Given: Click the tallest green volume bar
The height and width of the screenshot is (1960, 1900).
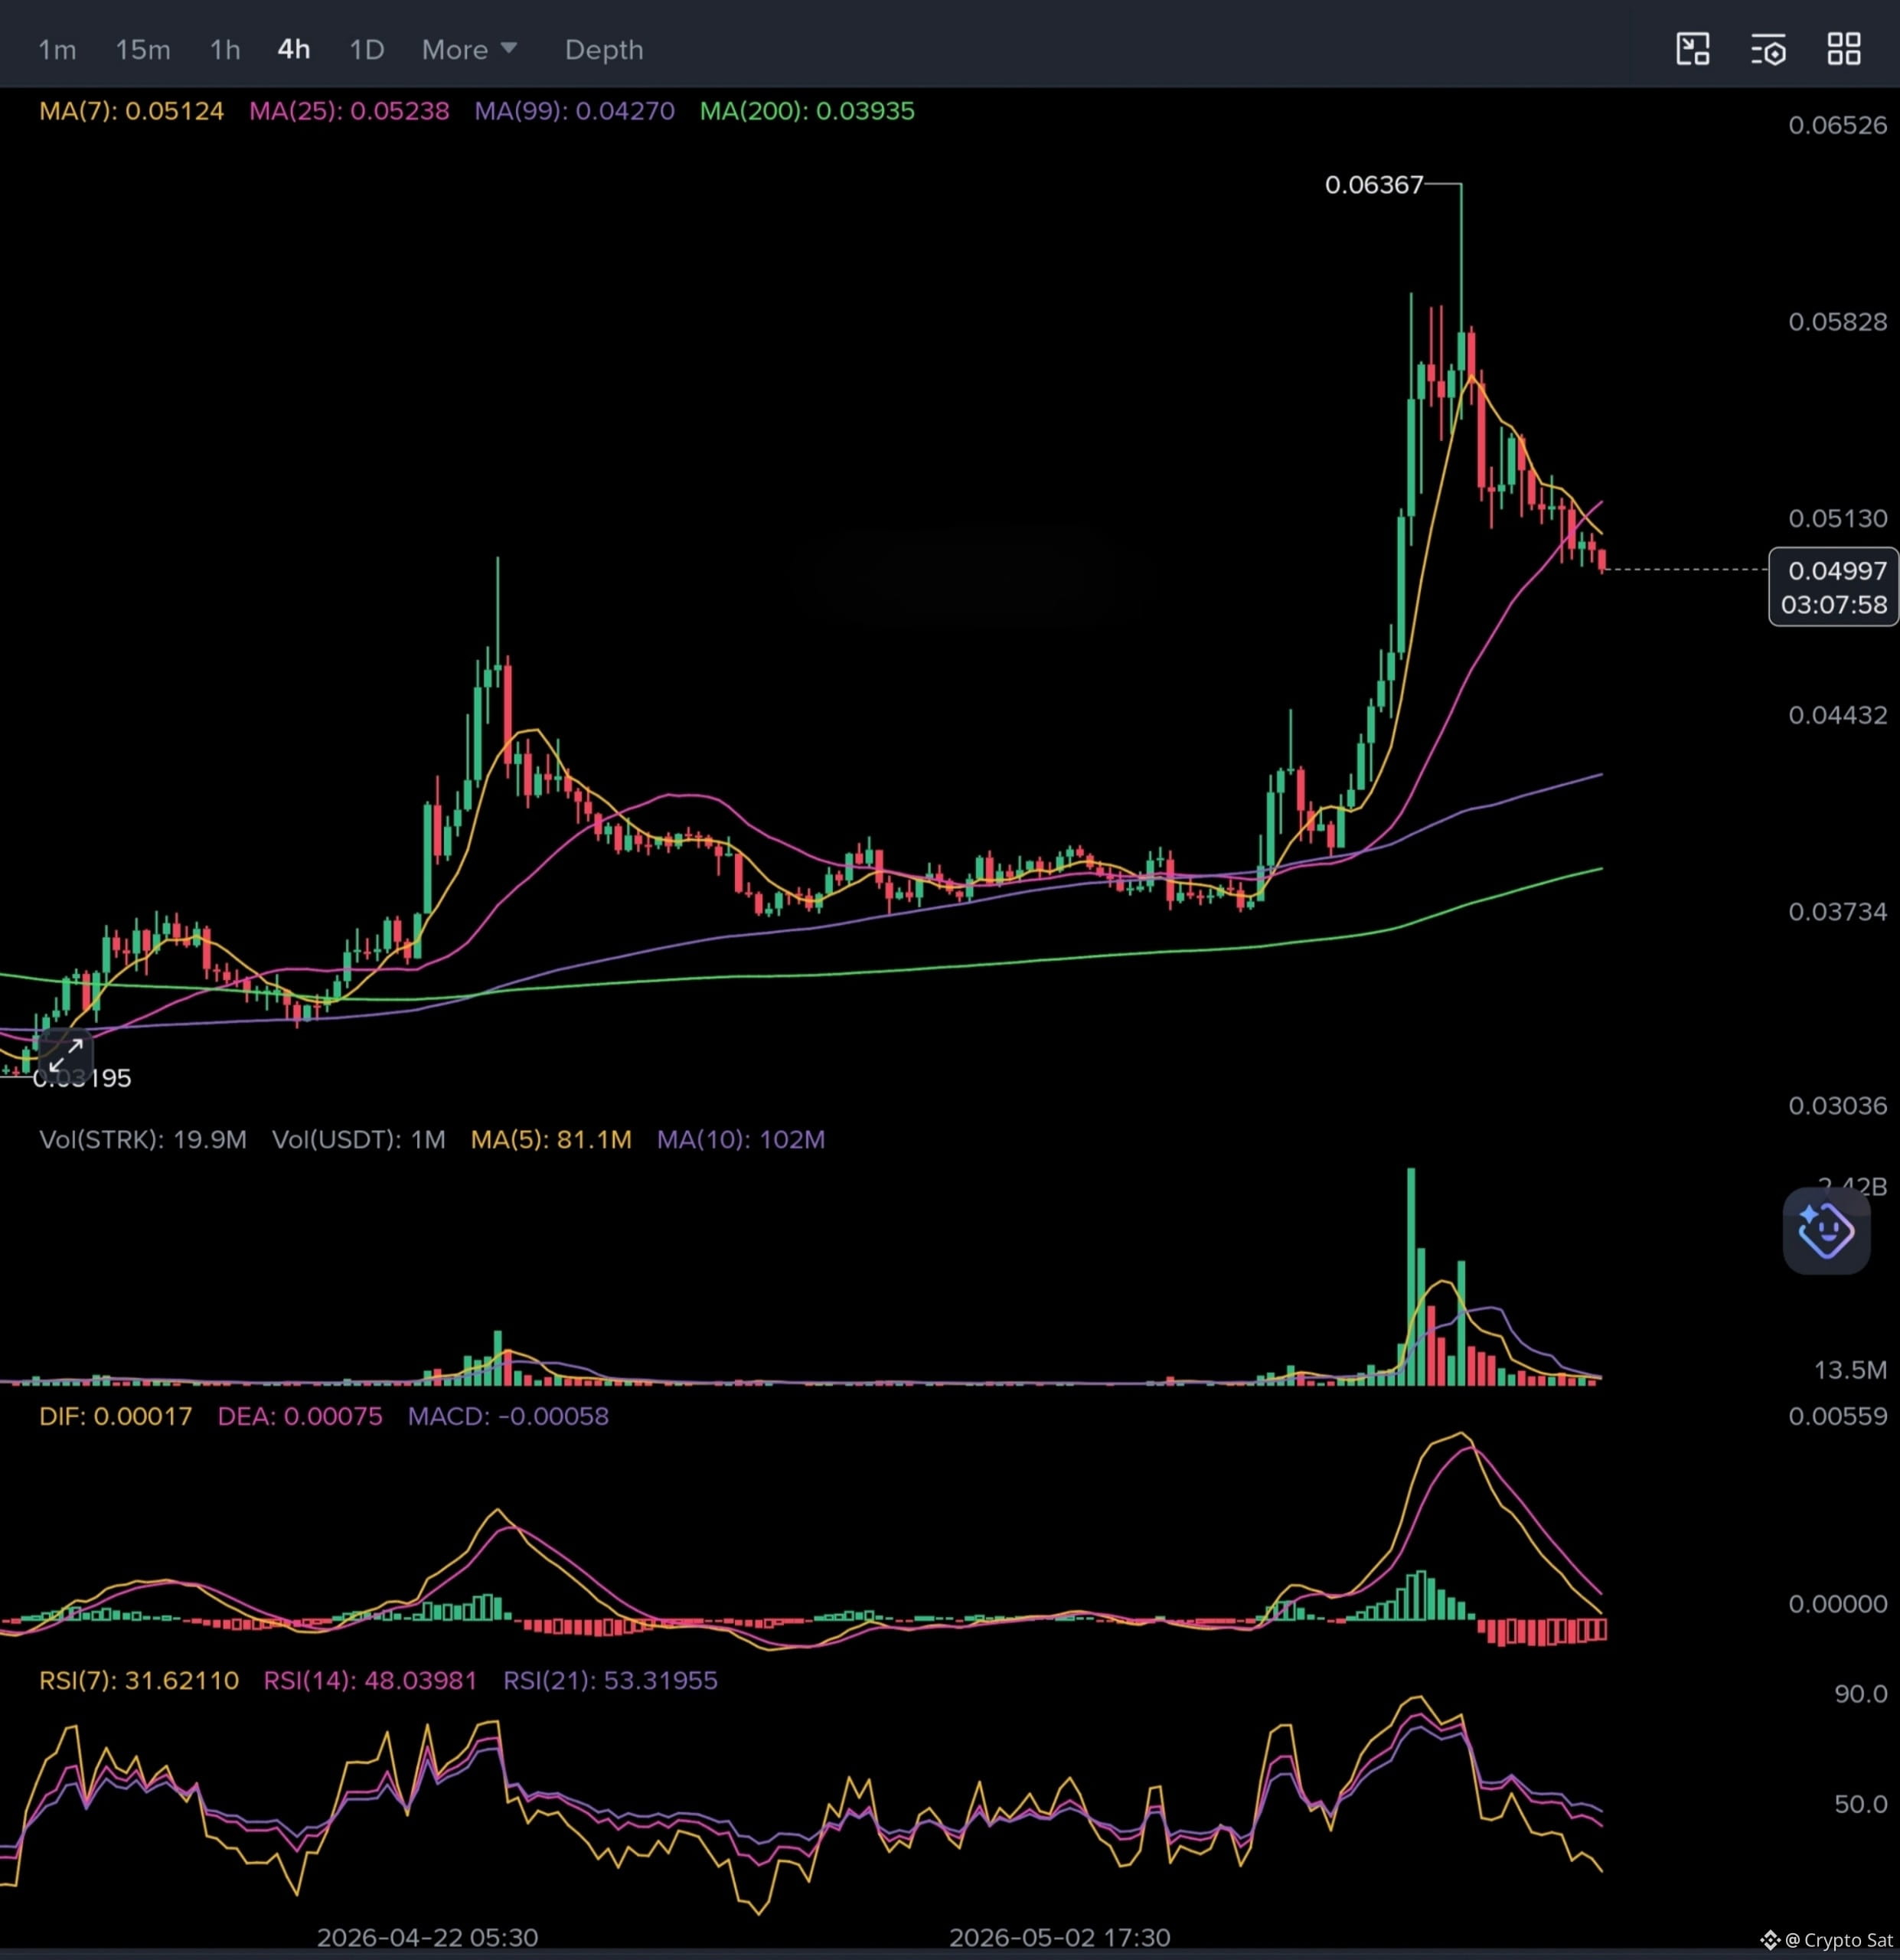Looking at the screenshot, I should 1411,1276.
